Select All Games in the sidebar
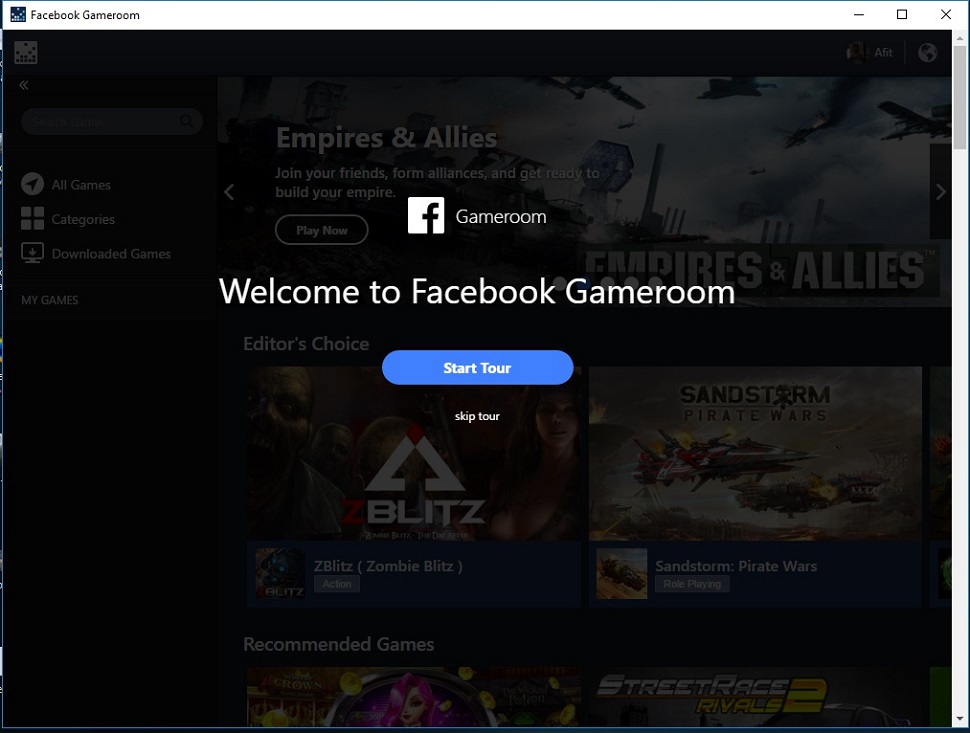970x733 pixels. coord(32,184)
